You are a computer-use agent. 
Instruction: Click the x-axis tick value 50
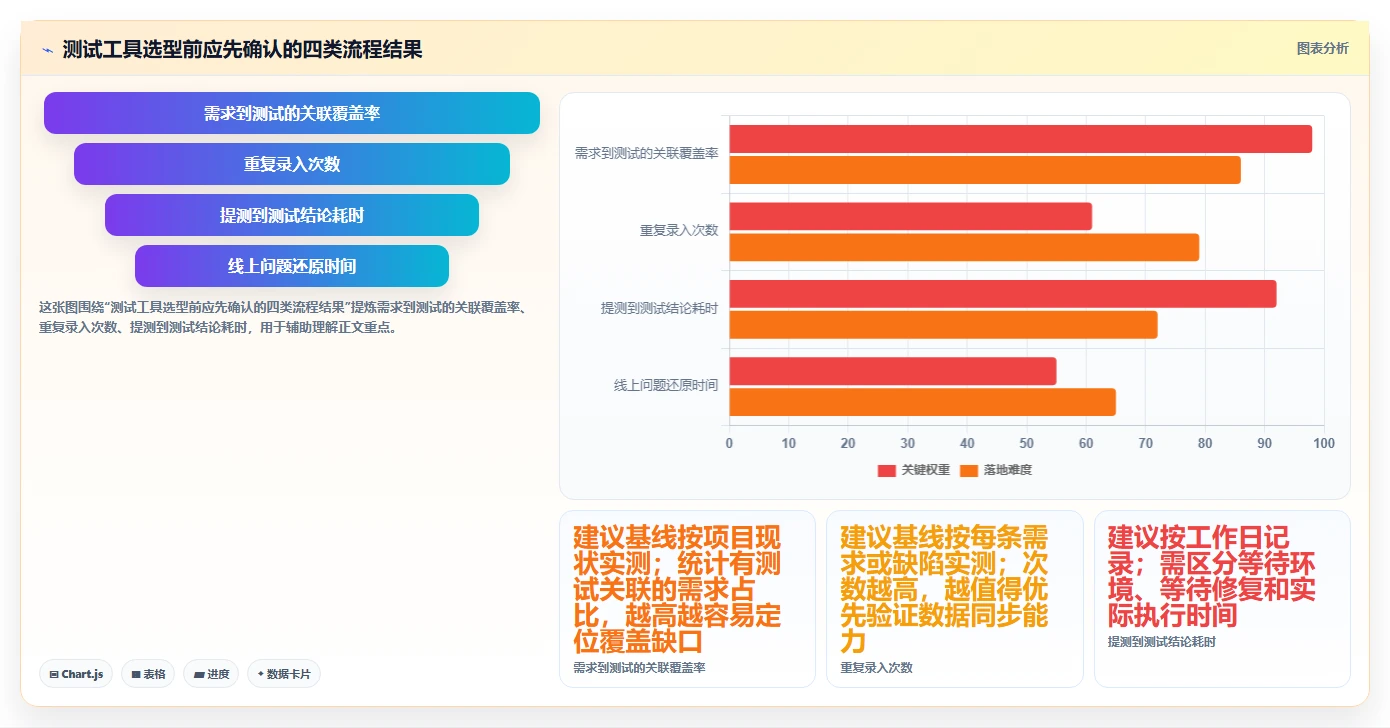pyautogui.click(x=1026, y=443)
